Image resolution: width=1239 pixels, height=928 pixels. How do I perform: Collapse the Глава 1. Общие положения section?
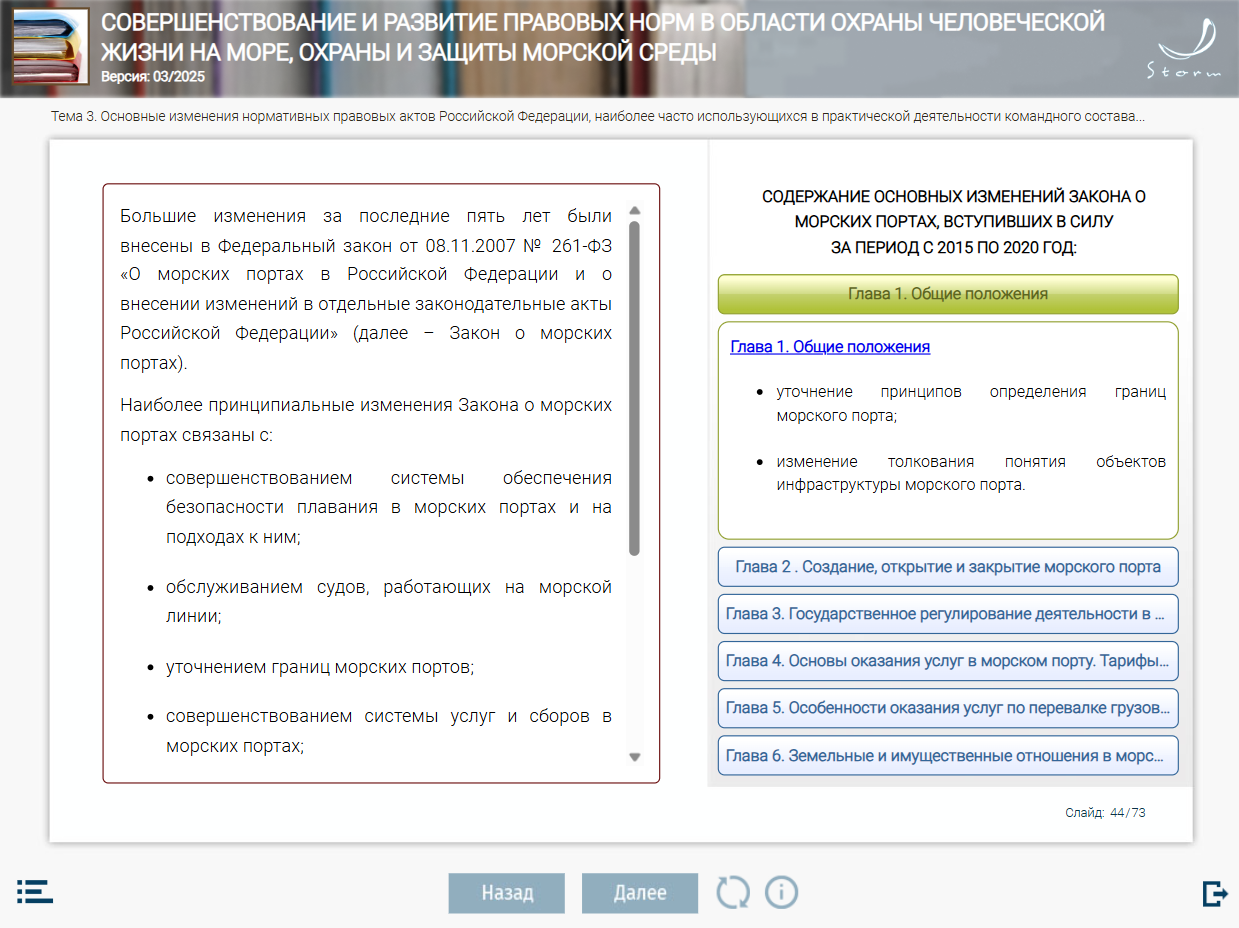pyautogui.click(x=947, y=294)
